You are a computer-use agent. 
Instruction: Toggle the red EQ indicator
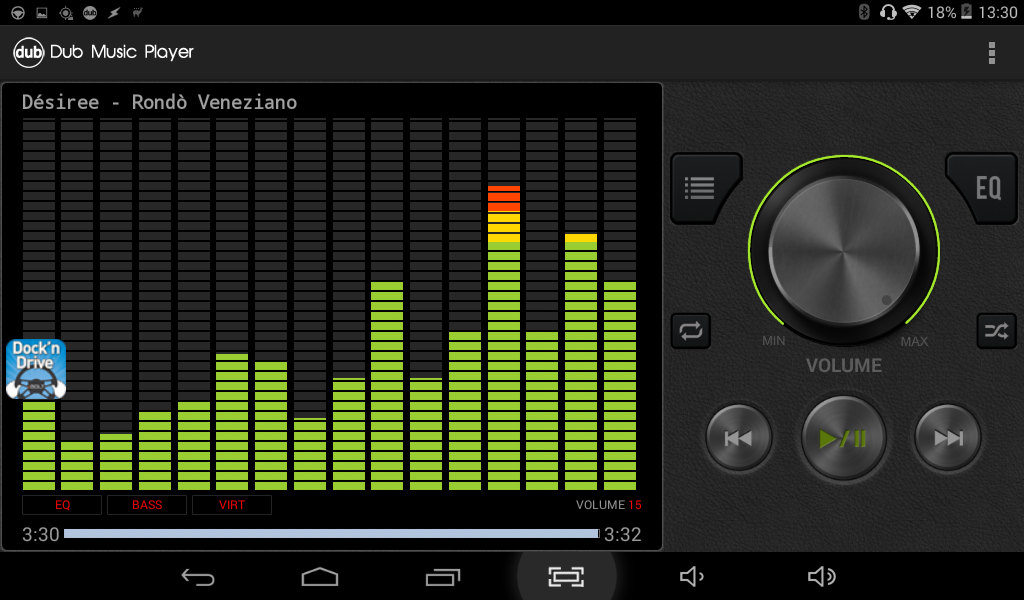(x=62, y=505)
